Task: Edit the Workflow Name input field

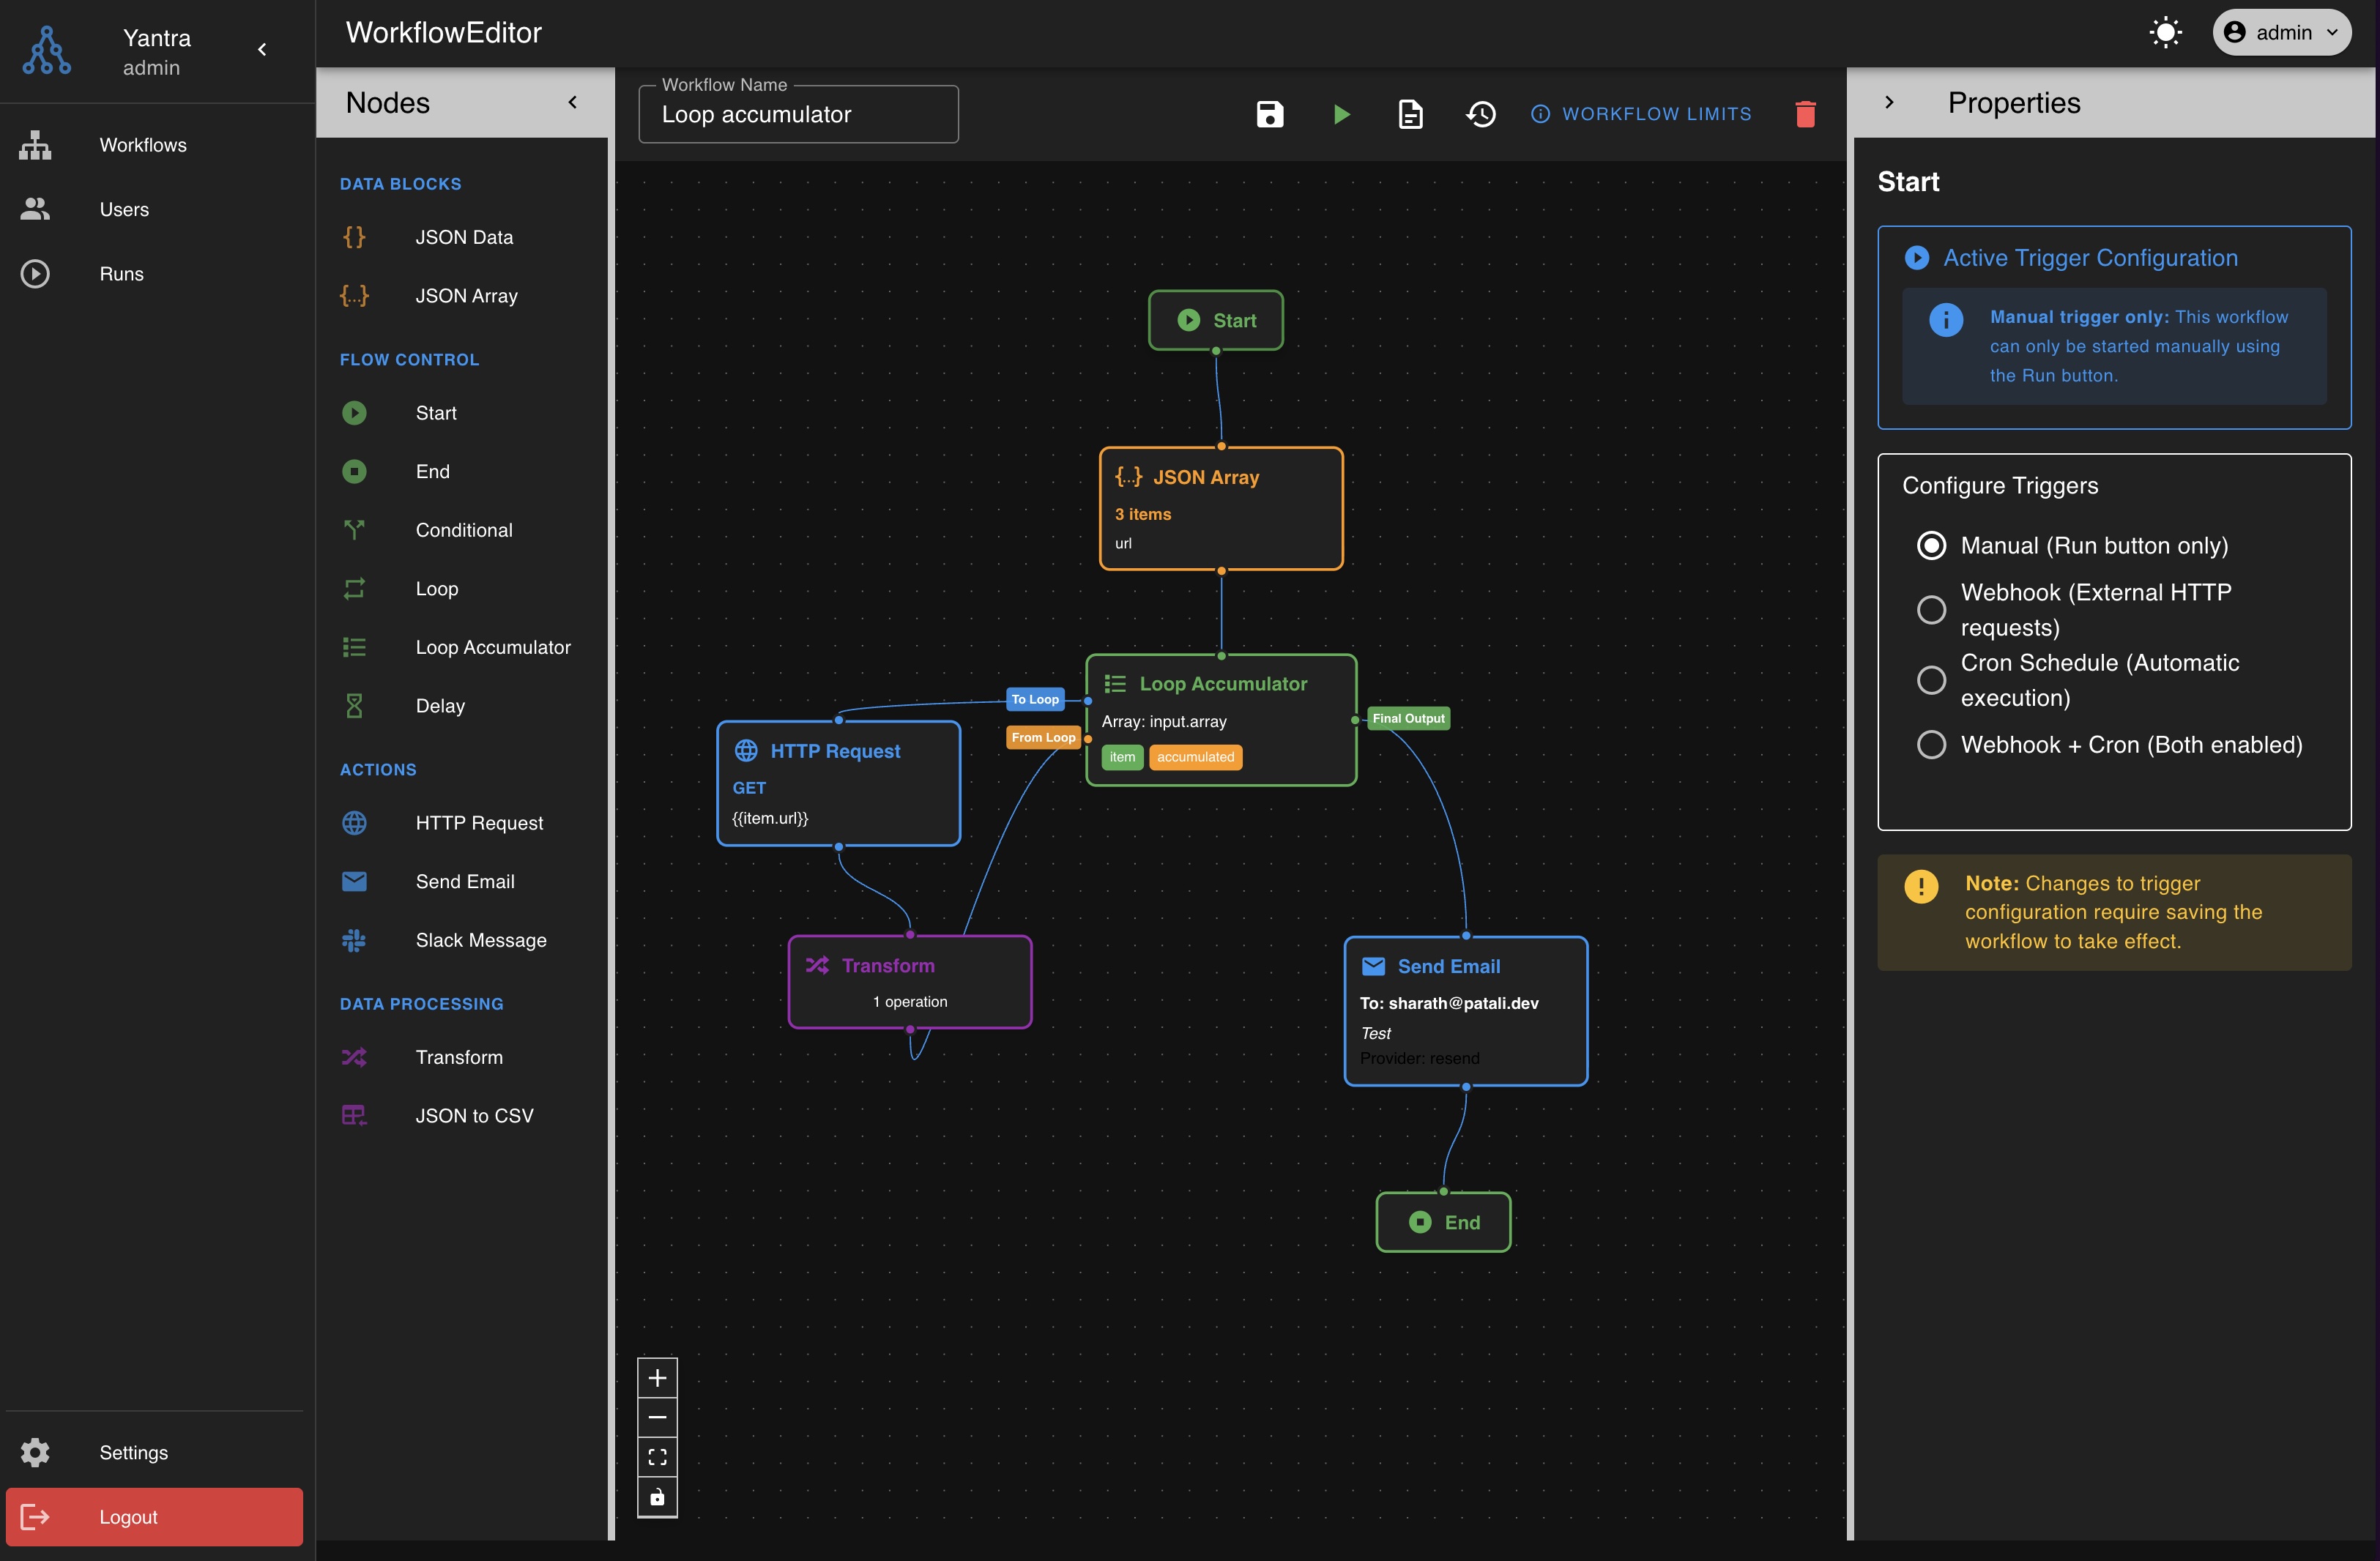Action: [797, 114]
